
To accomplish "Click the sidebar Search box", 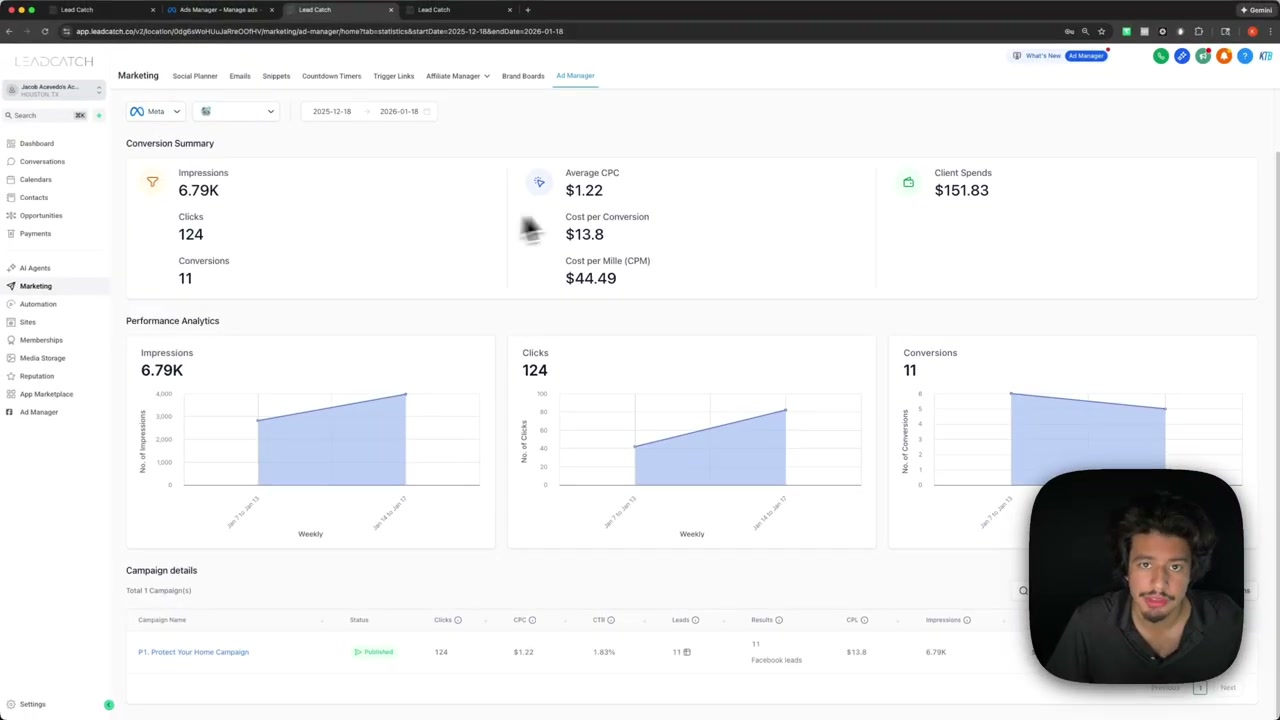I will [x=45, y=115].
